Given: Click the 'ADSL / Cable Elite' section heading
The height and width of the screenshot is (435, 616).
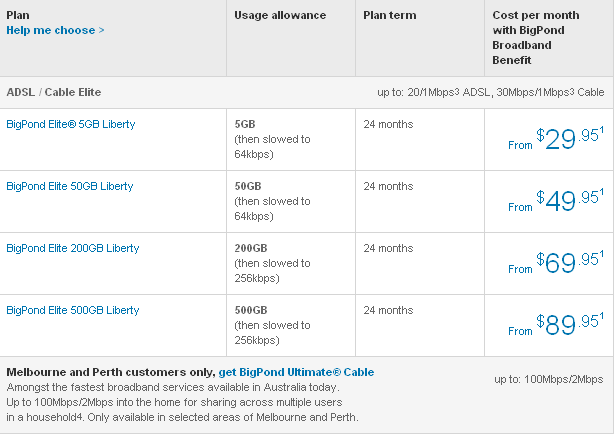Looking at the screenshot, I should click(x=54, y=92).
